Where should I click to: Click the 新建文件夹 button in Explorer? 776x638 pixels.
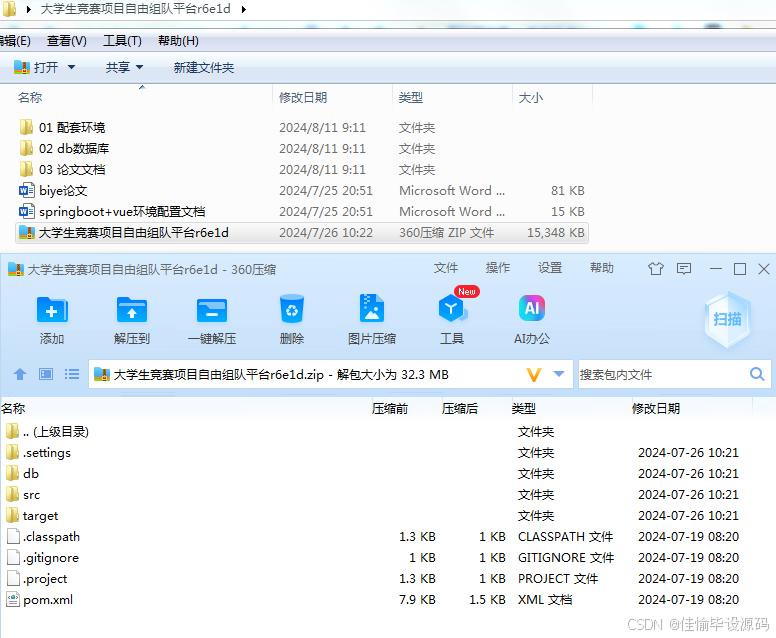203,67
